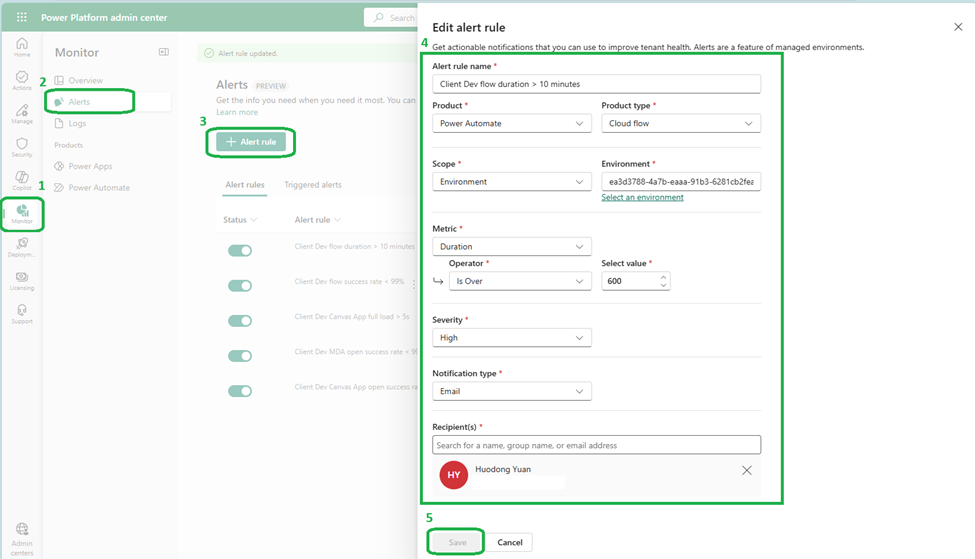This screenshot has width=975, height=559.
Task: Open Manage in the left rail
Action: pyautogui.click(x=22, y=114)
